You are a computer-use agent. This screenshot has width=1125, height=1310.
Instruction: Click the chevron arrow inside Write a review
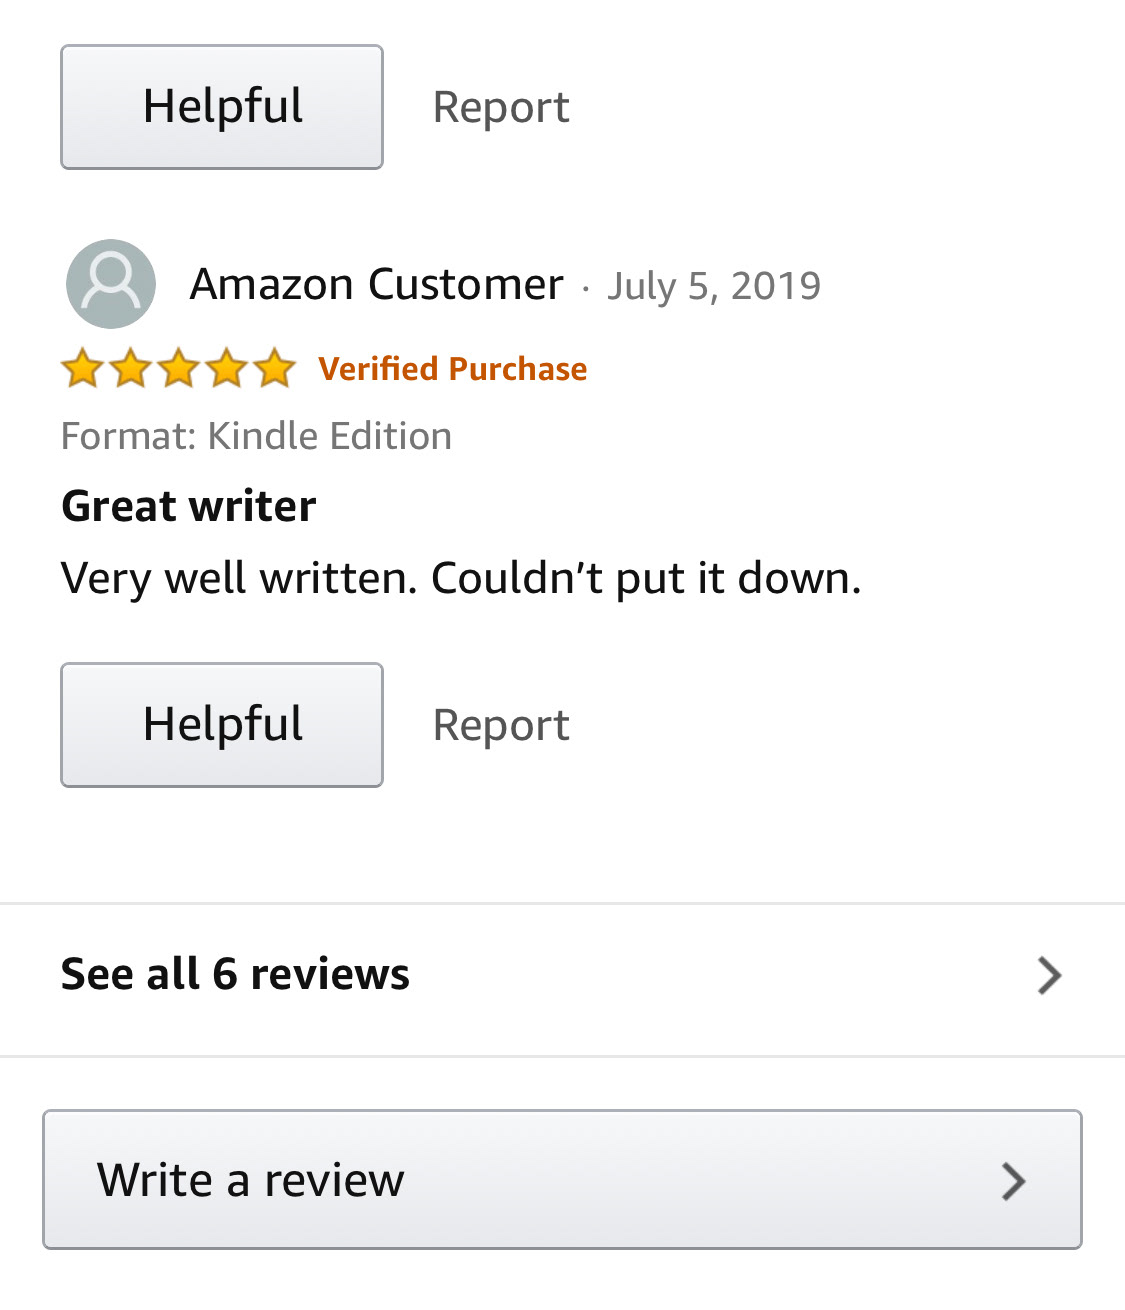tap(1014, 1181)
